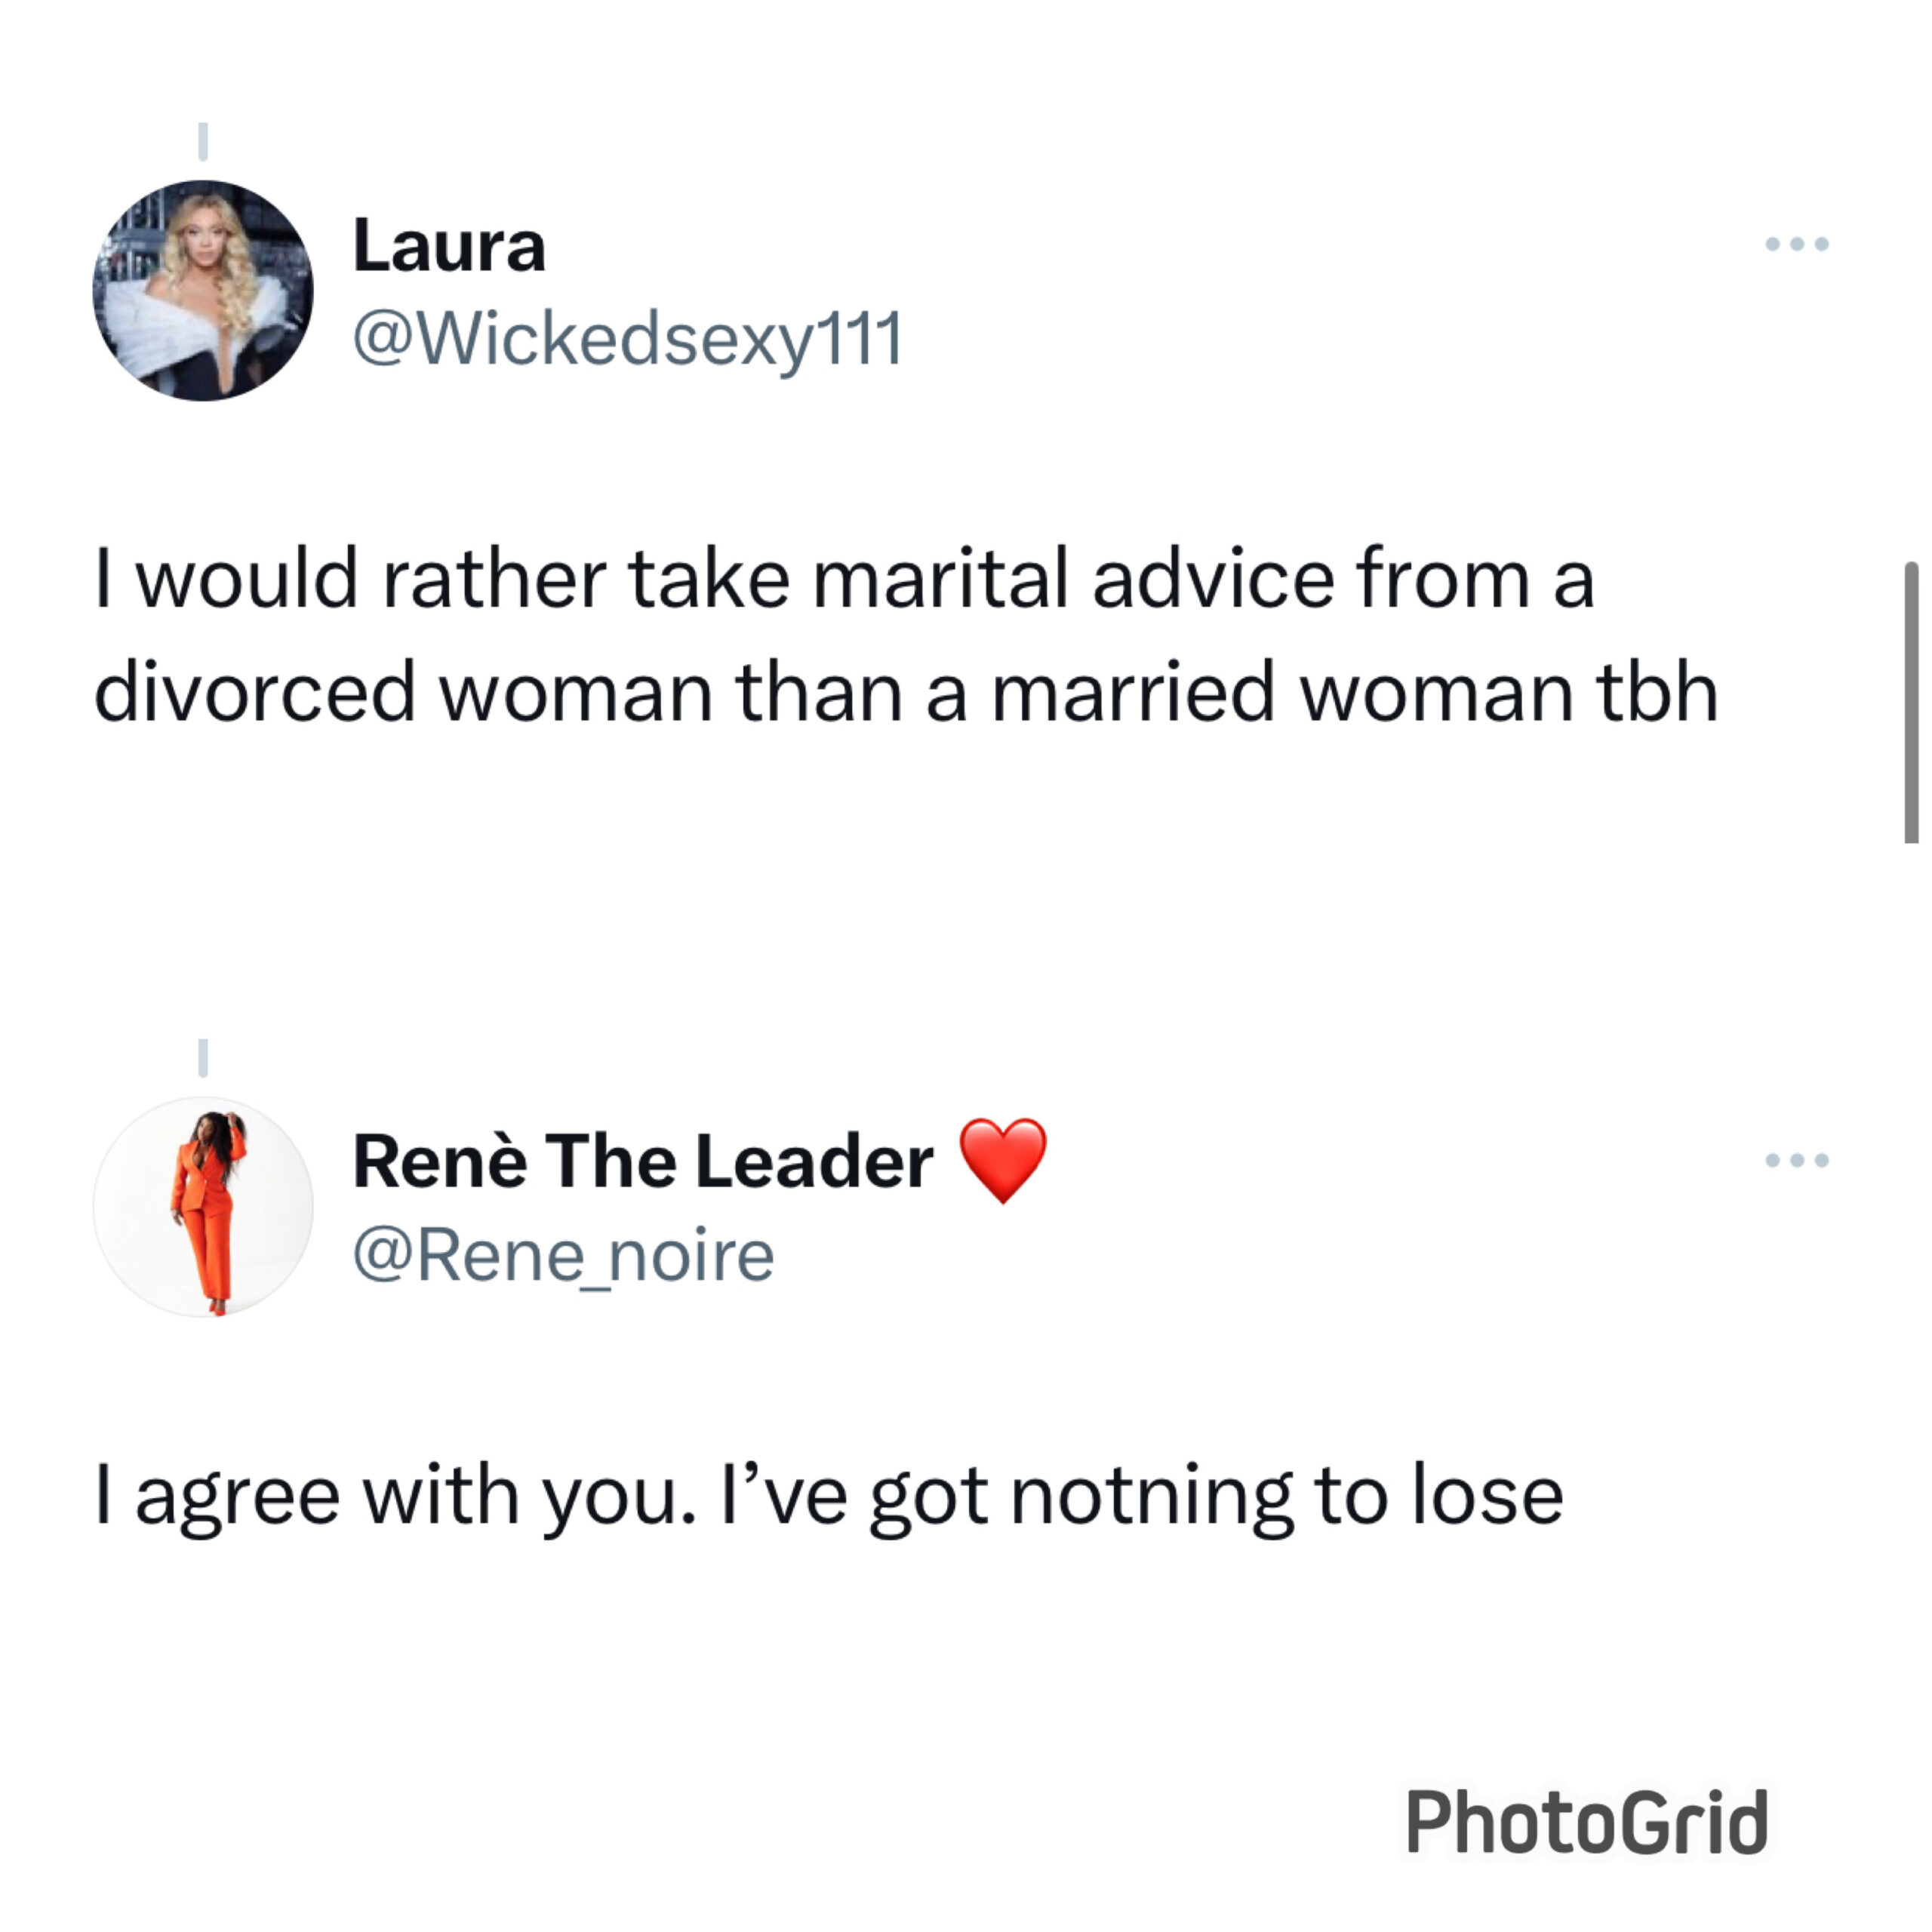1932x1932 pixels.
Task: Open more options on Renè's tweet
Action: point(1797,1160)
